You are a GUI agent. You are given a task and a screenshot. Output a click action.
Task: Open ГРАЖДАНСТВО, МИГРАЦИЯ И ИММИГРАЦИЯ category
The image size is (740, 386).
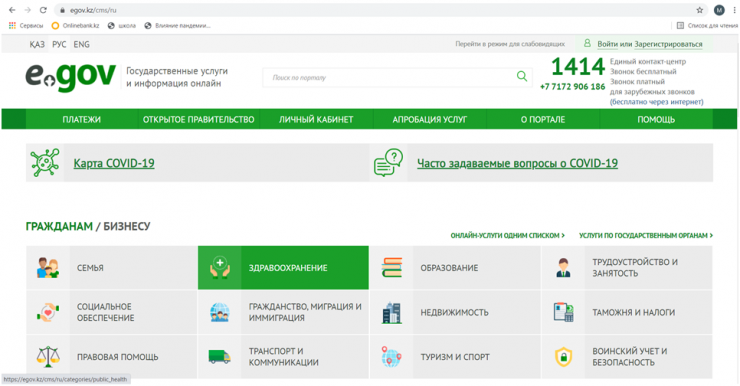pos(283,312)
